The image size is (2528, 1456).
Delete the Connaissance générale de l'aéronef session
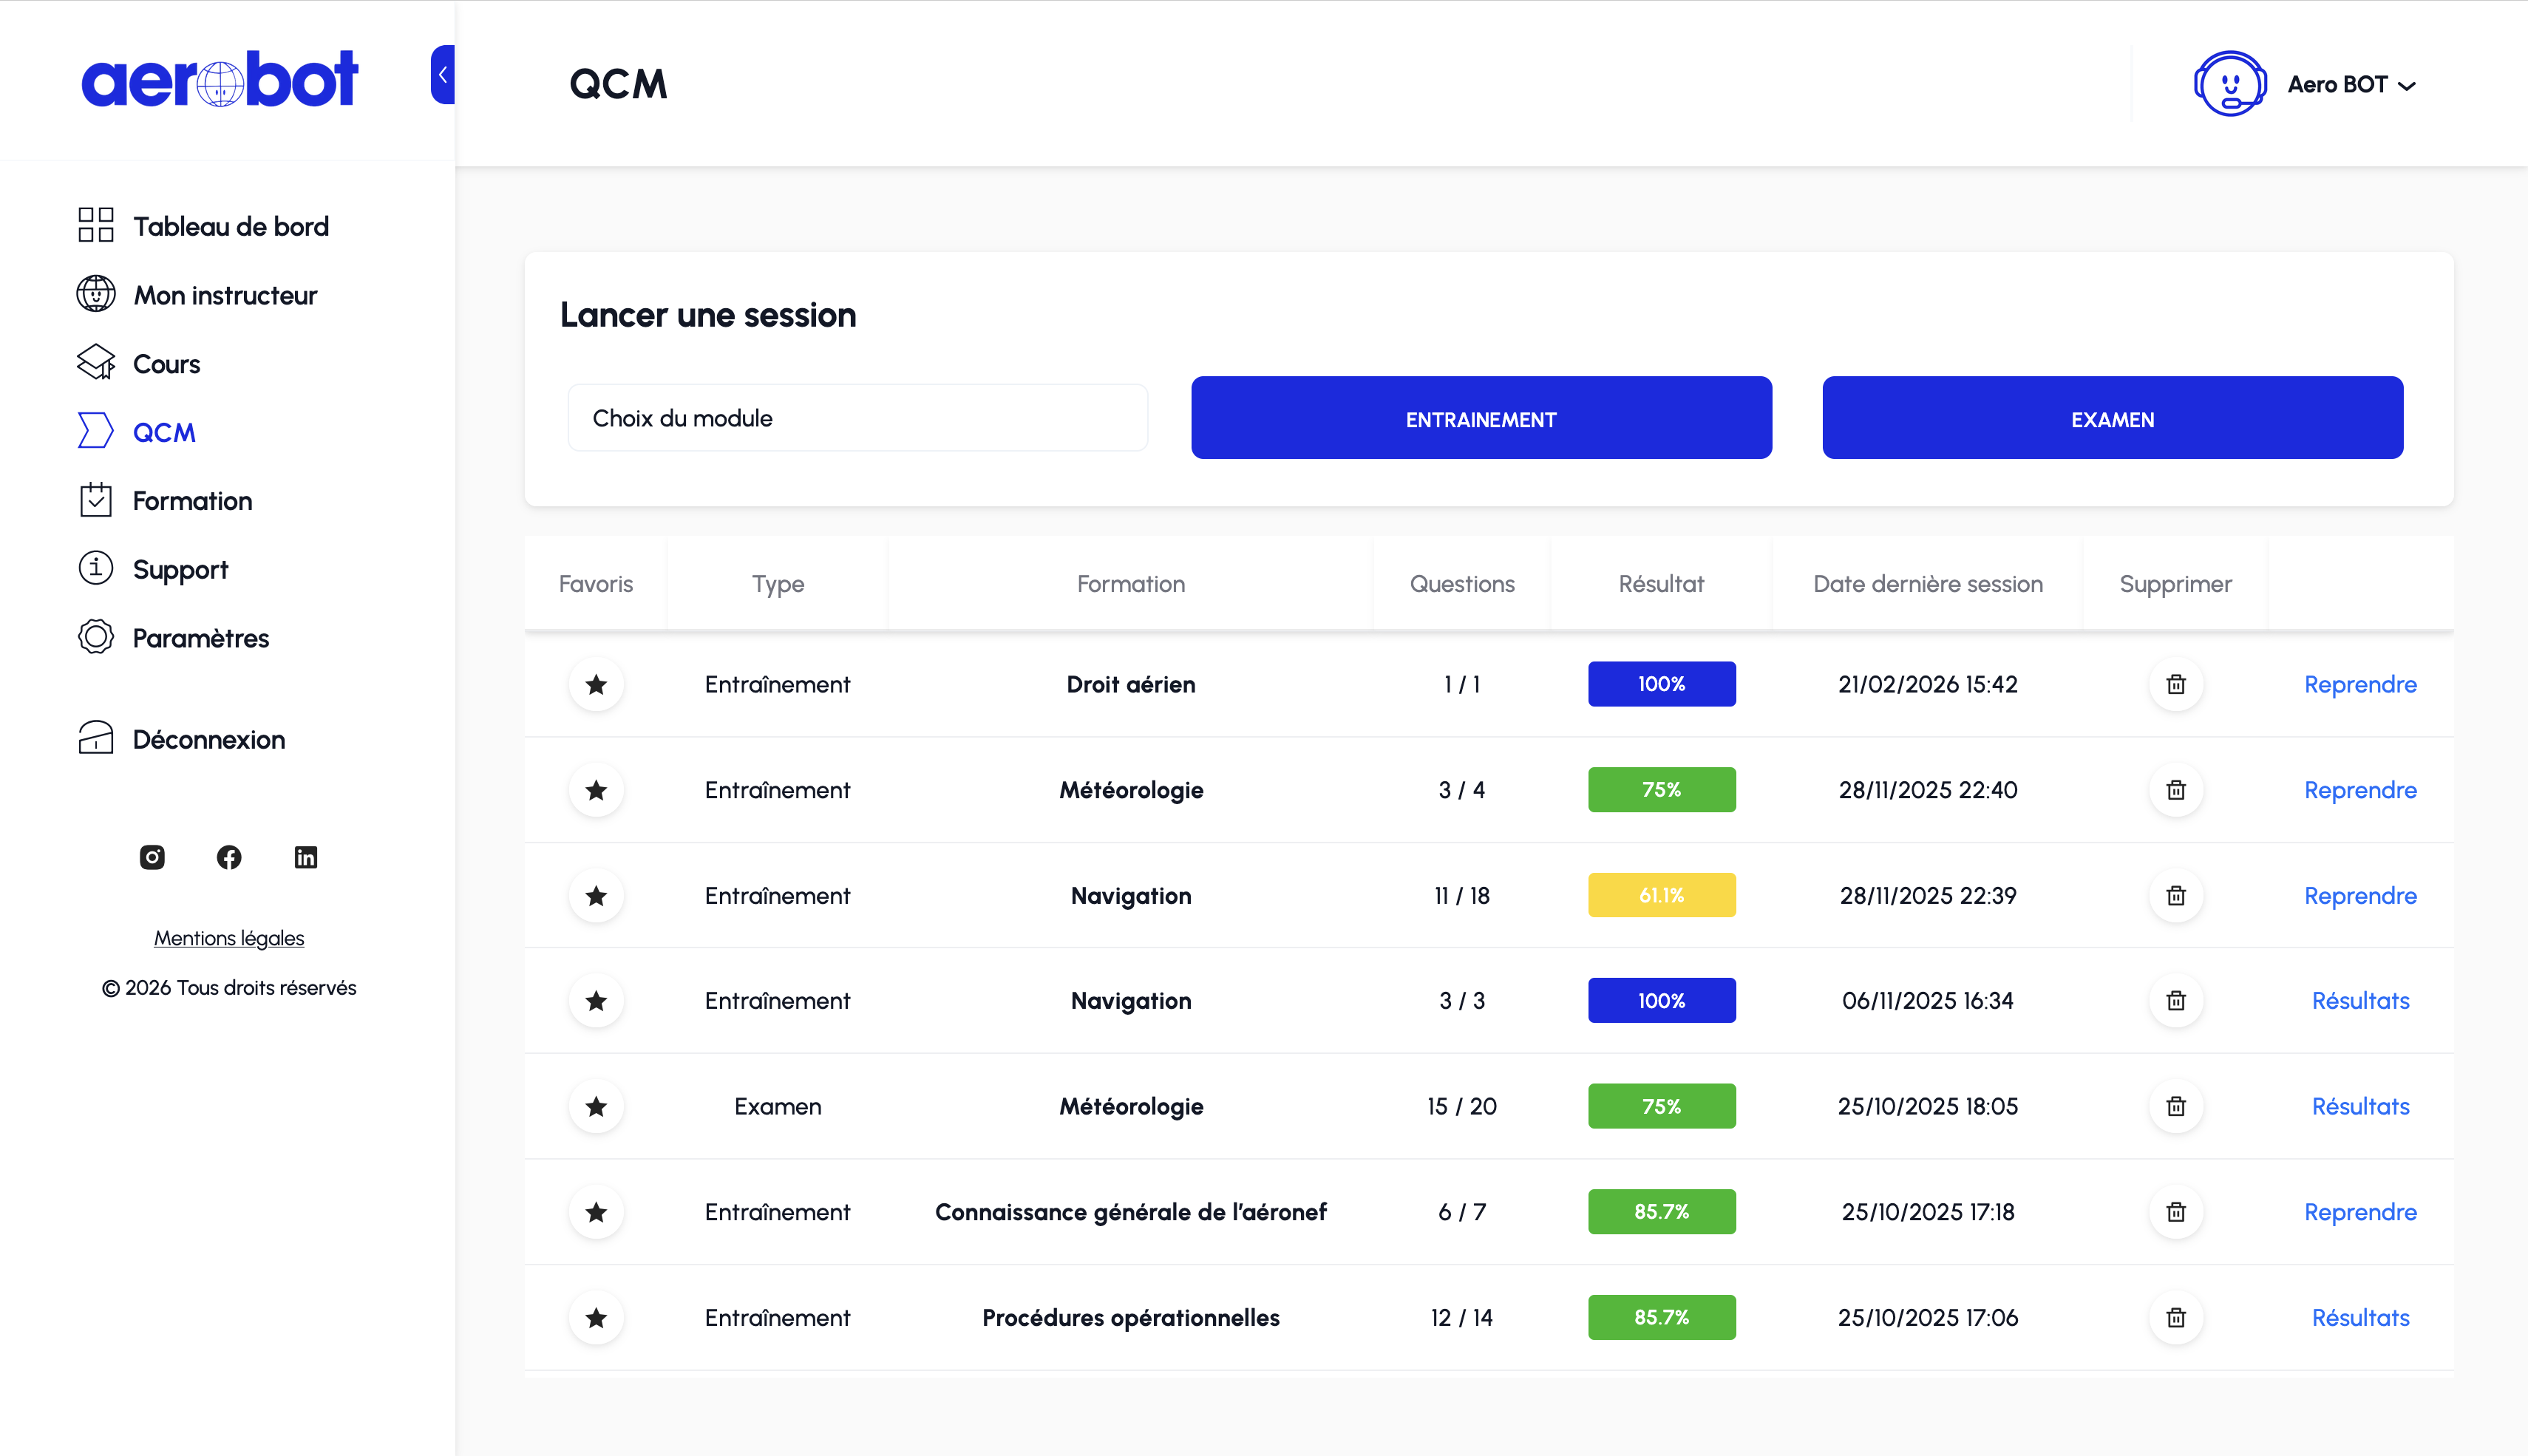2176,1212
